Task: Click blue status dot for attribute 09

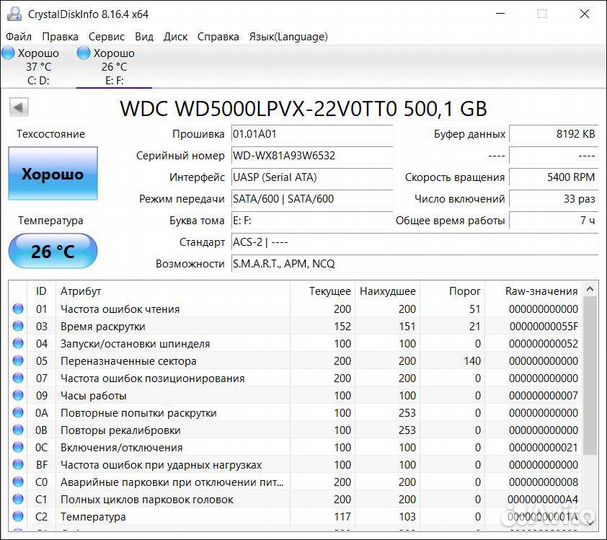Action: [x=18, y=395]
